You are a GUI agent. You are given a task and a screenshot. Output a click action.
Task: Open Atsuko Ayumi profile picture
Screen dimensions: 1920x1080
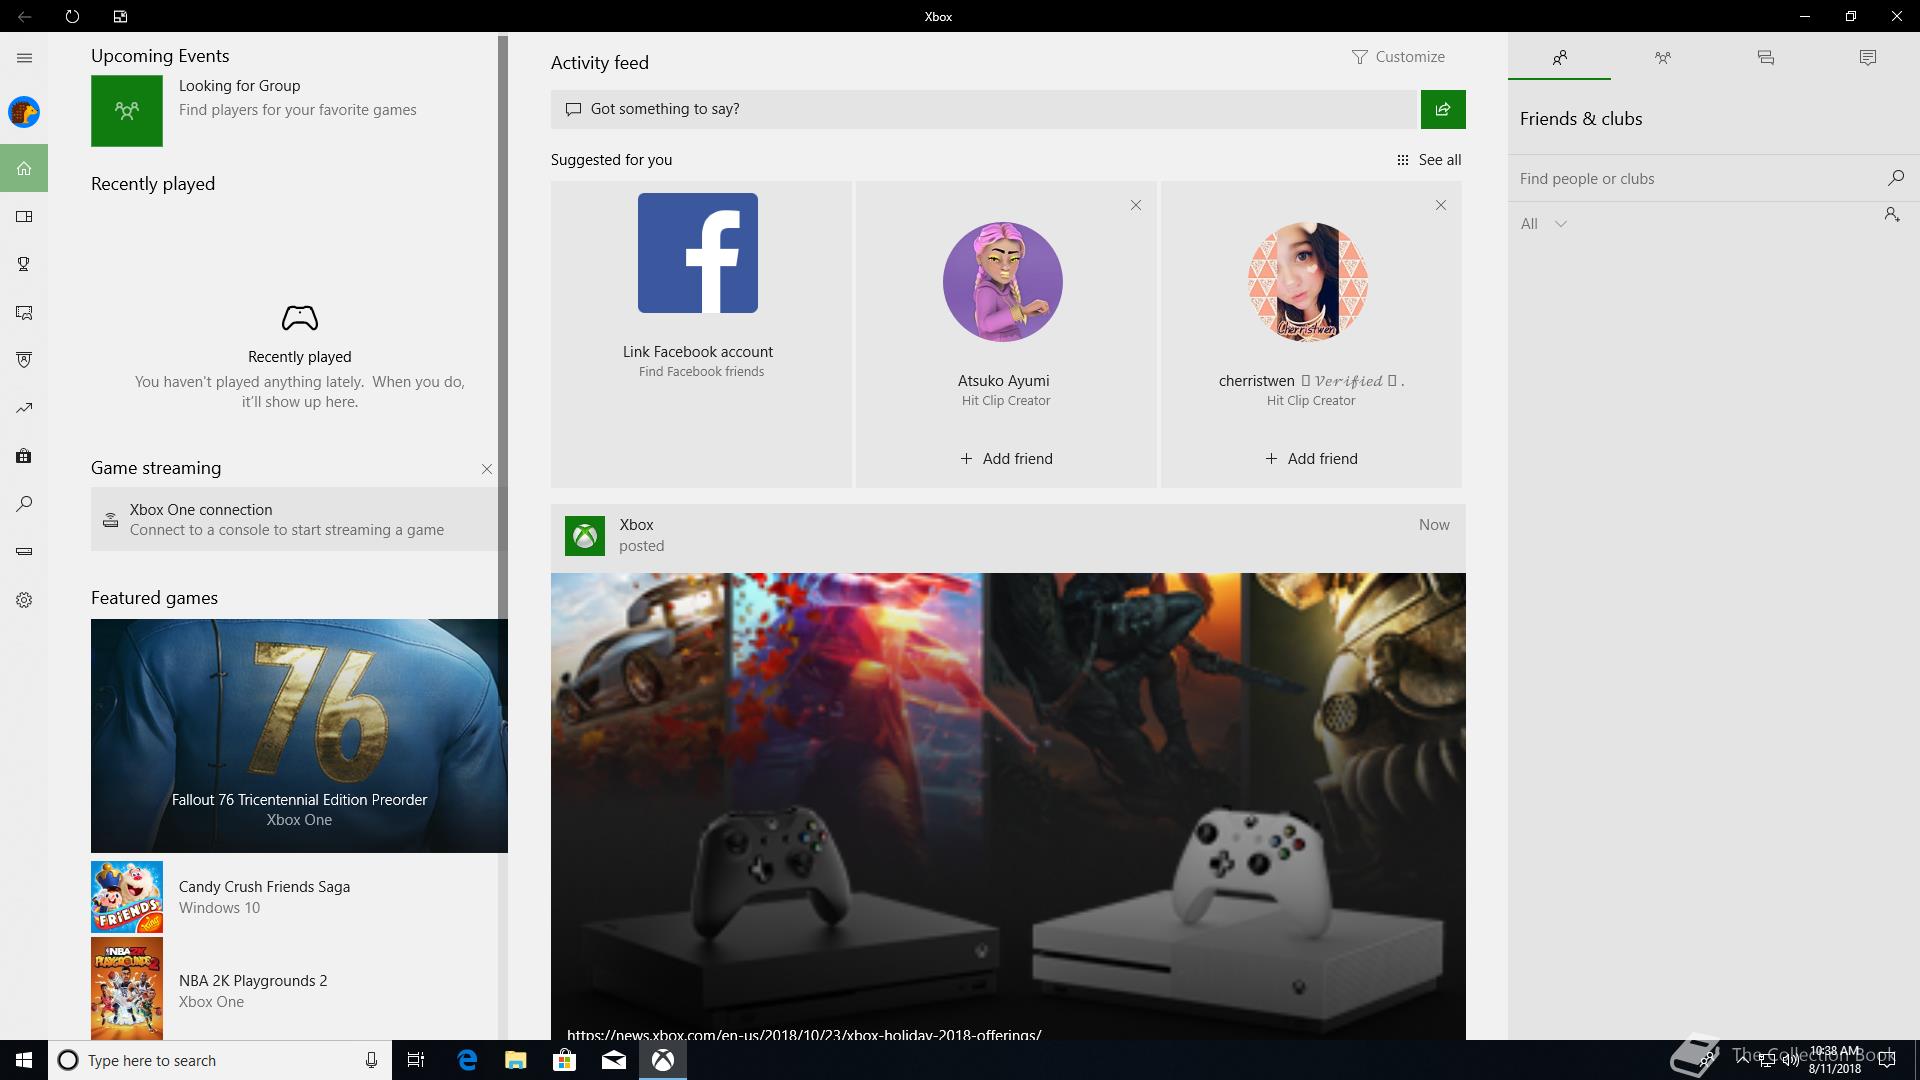[x=1003, y=282]
